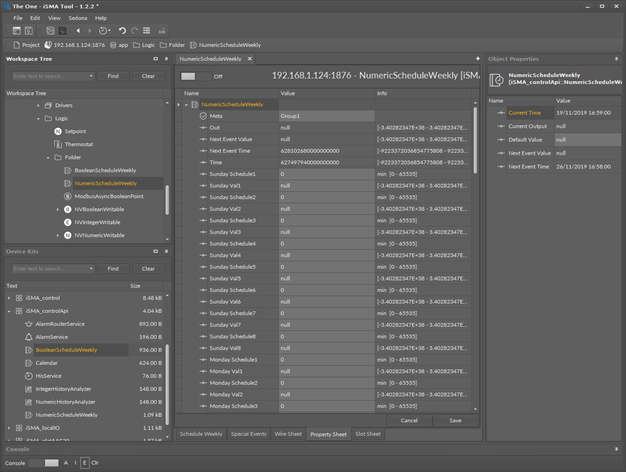626x472 pixels.
Task: Click the Device Kits search field
Action: coord(49,269)
